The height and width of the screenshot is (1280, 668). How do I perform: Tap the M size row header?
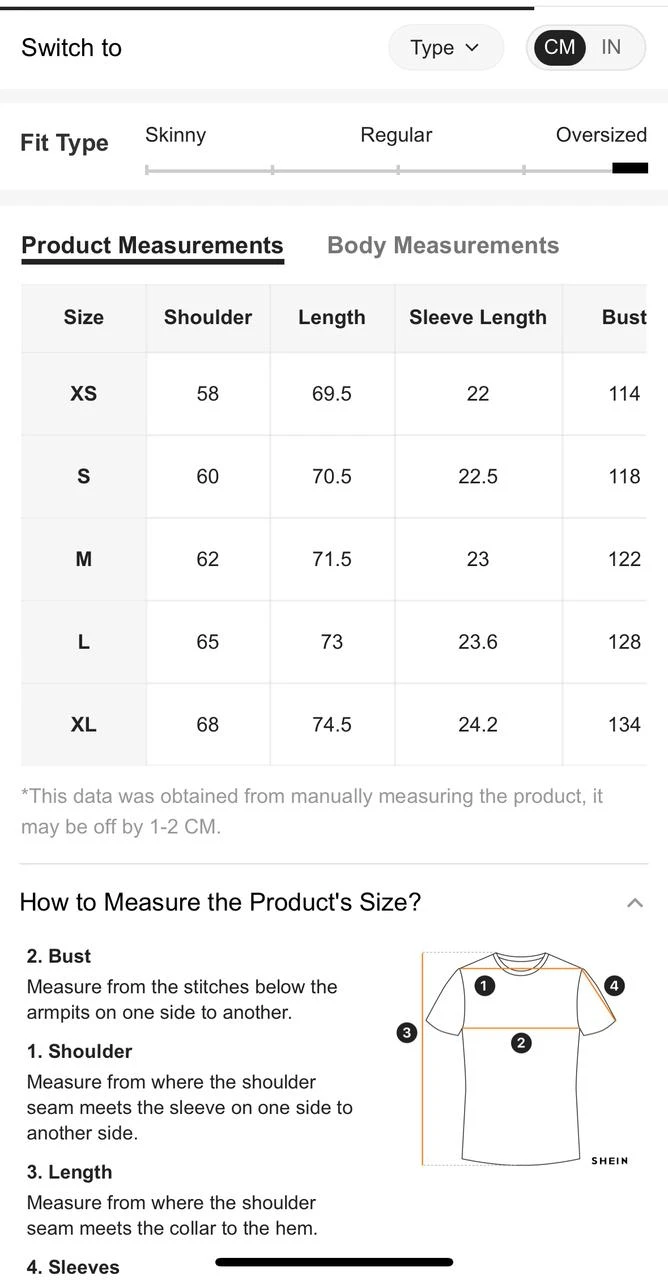coord(84,560)
